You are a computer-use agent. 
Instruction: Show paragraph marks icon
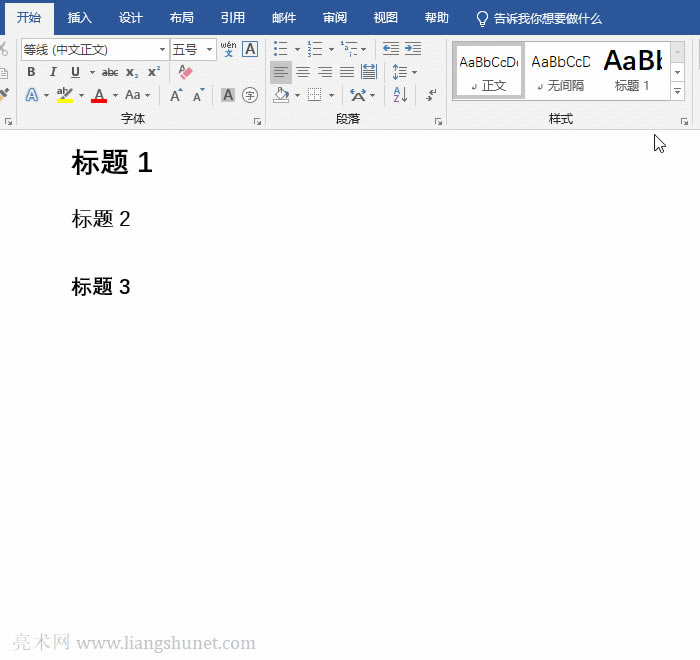431,95
